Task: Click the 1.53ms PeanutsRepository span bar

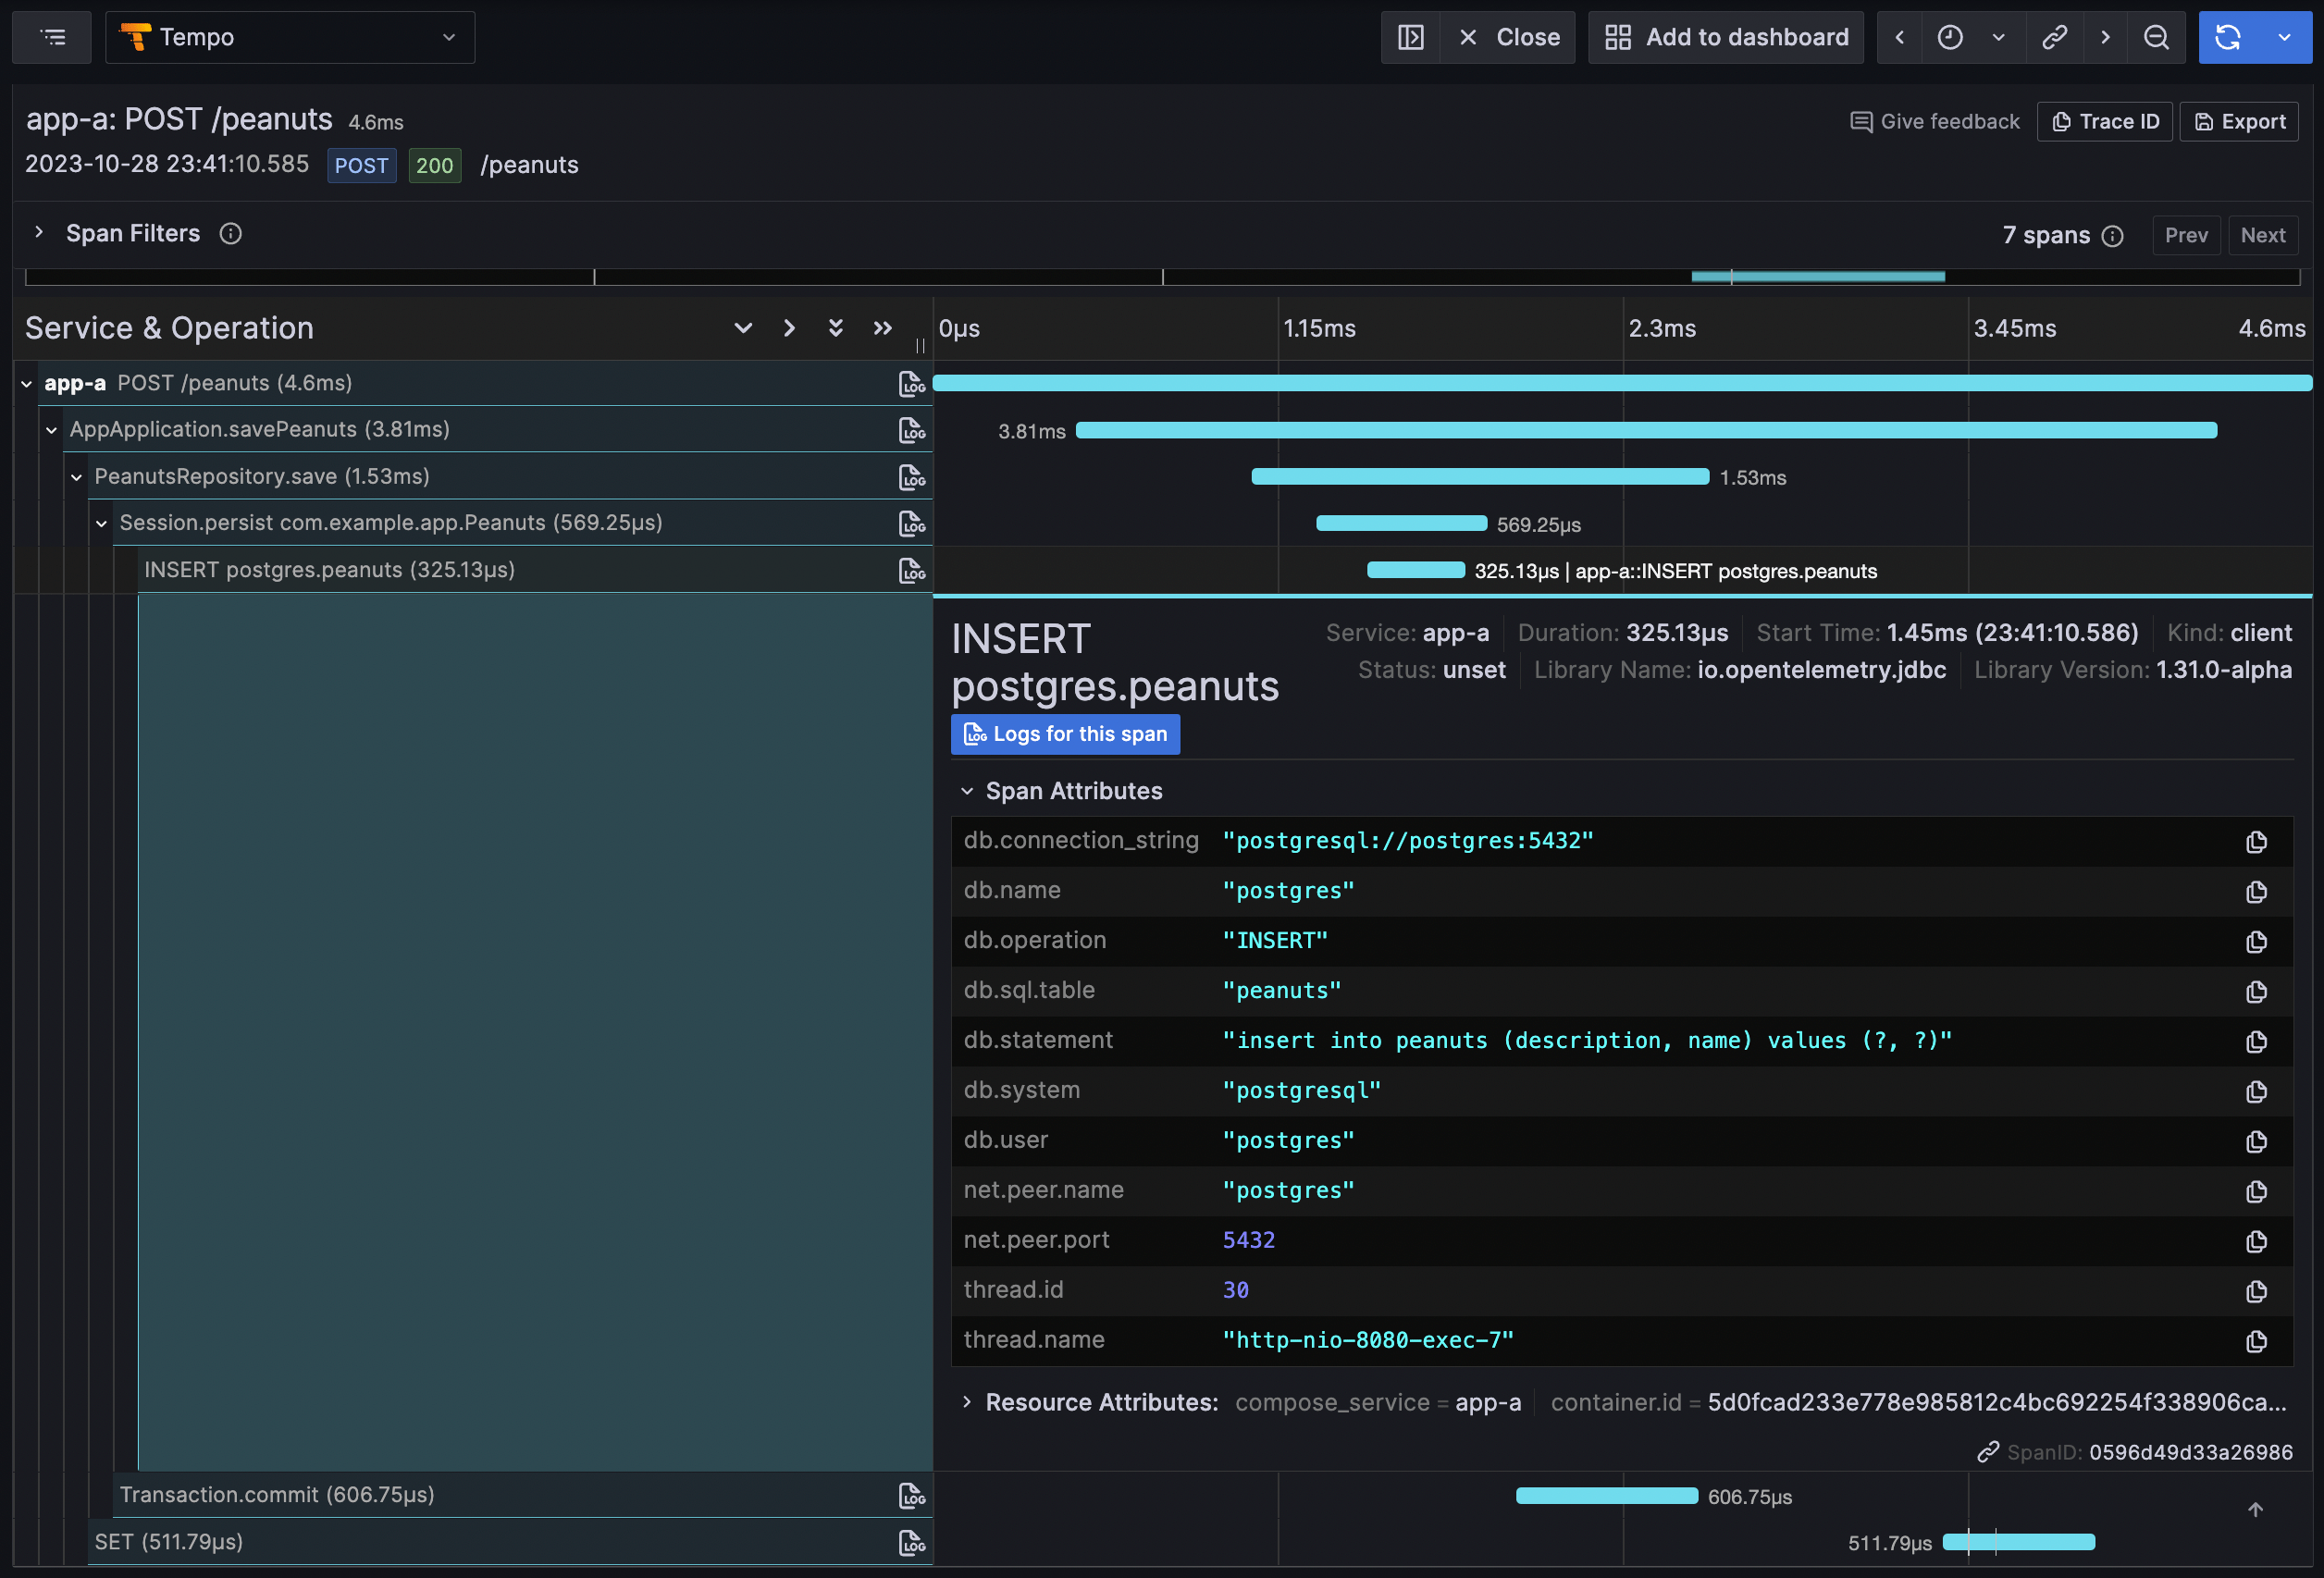Action: (1480, 477)
